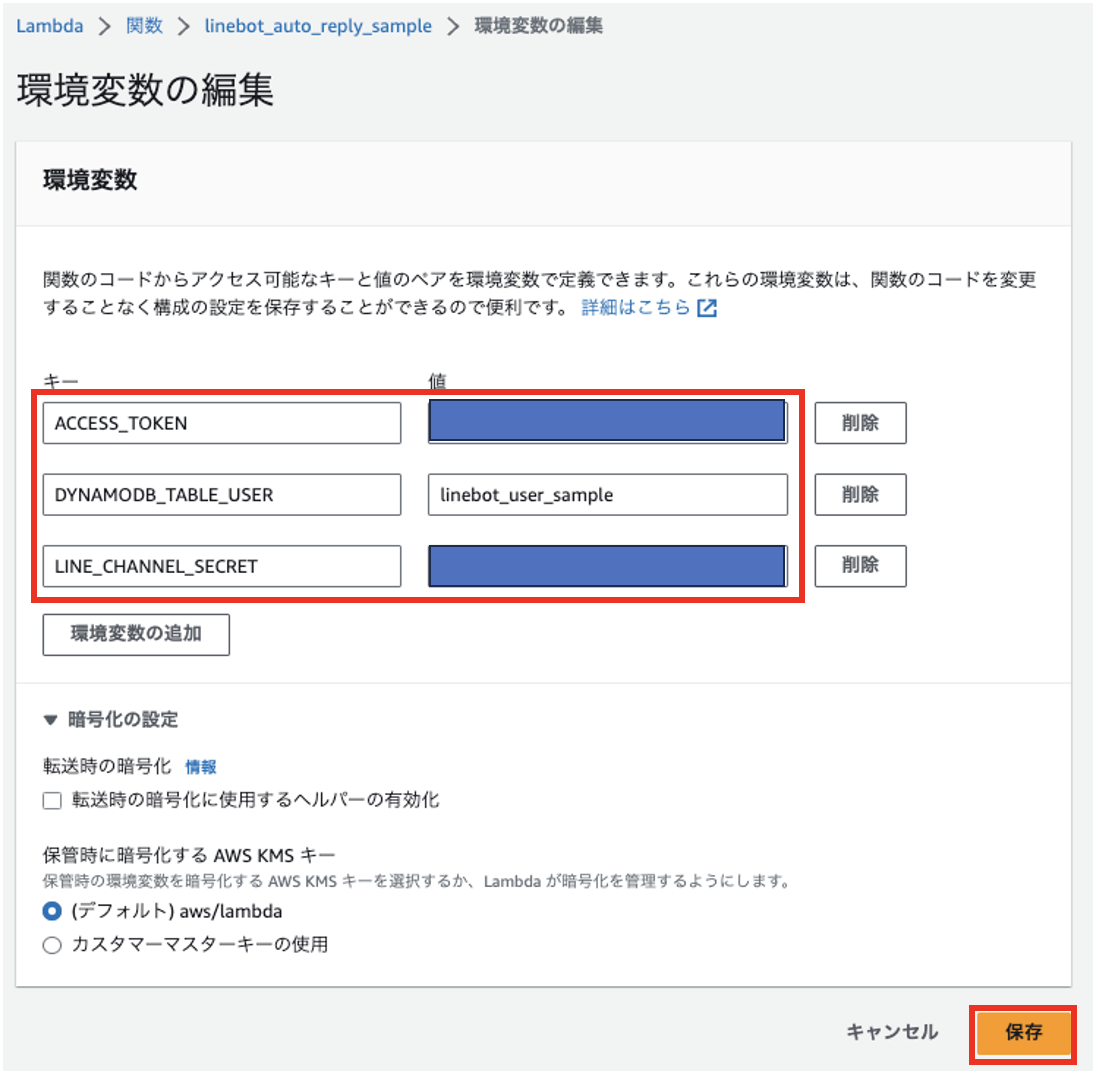Image resolution: width=1100 pixels, height=1076 pixels.
Task: Go to the 関数 breadcrumb link
Action: point(145,26)
